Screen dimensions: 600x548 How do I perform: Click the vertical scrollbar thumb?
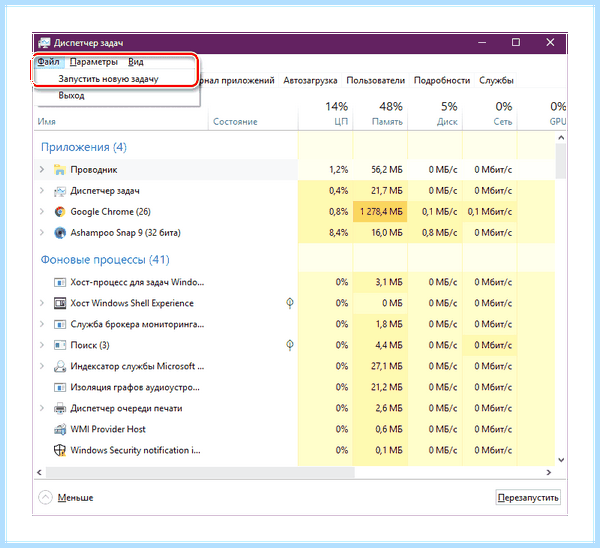pos(561,161)
